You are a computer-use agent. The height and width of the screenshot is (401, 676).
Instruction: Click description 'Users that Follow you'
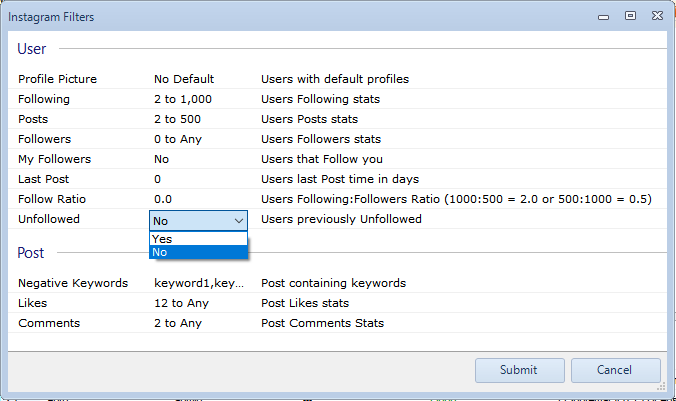coord(322,159)
